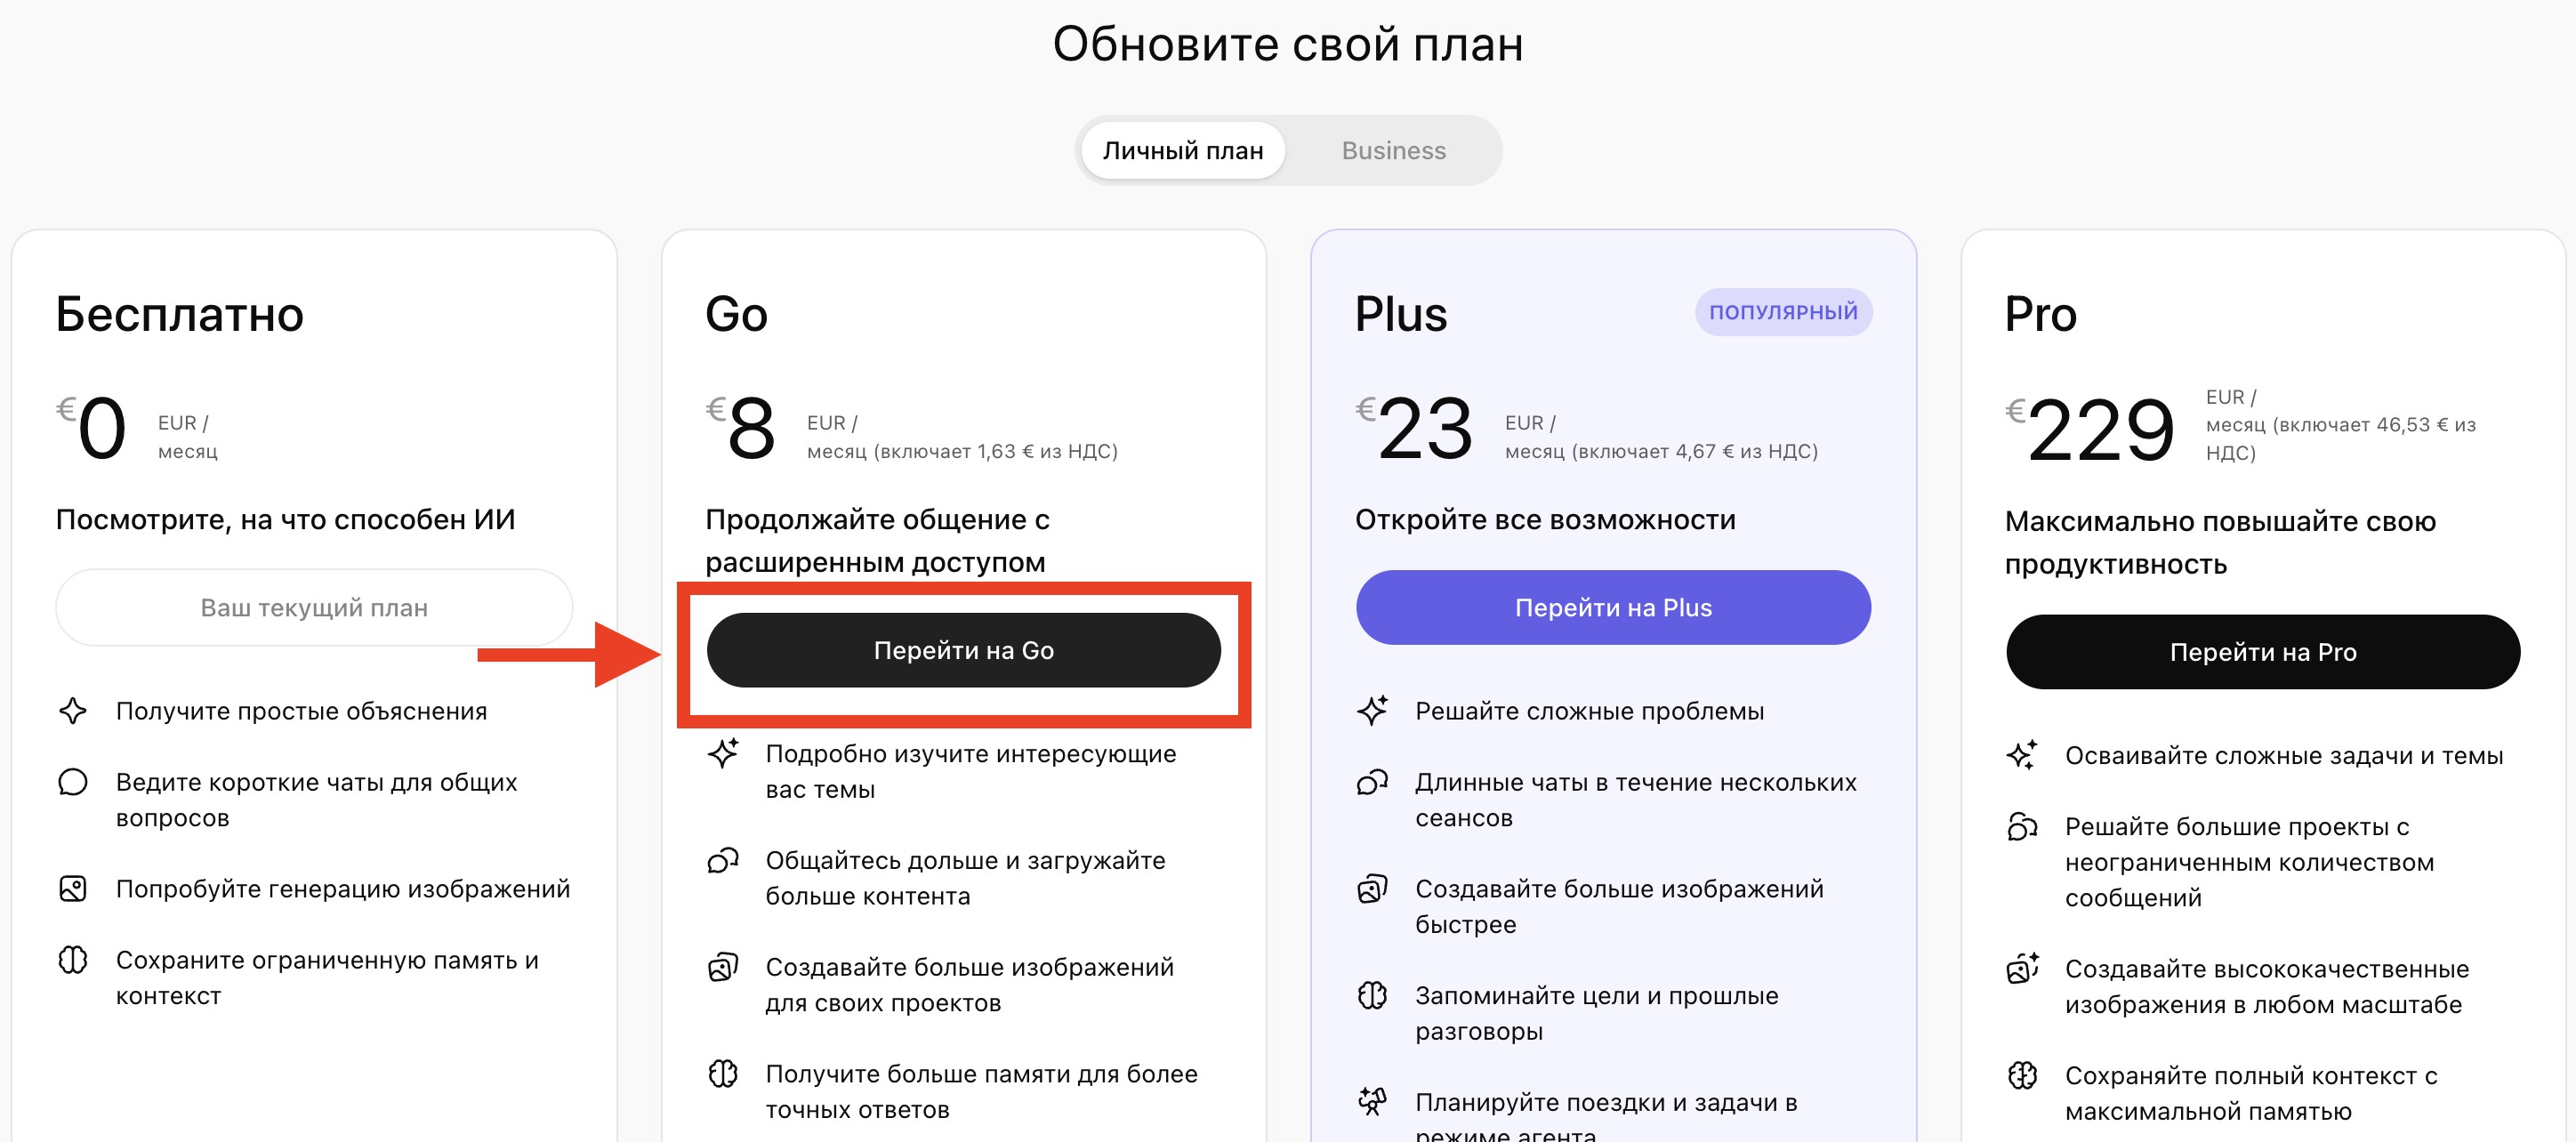Select the 'Личный план' tab
2576x1142 pixels.
point(1182,150)
